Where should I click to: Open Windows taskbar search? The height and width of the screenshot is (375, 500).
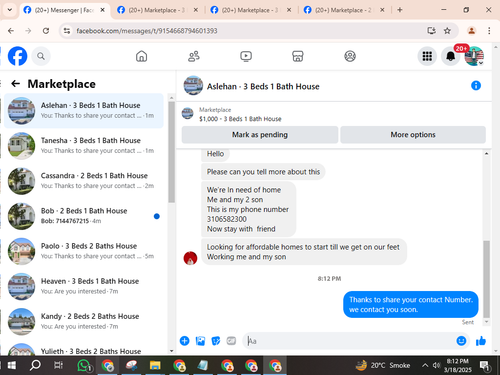point(35,366)
